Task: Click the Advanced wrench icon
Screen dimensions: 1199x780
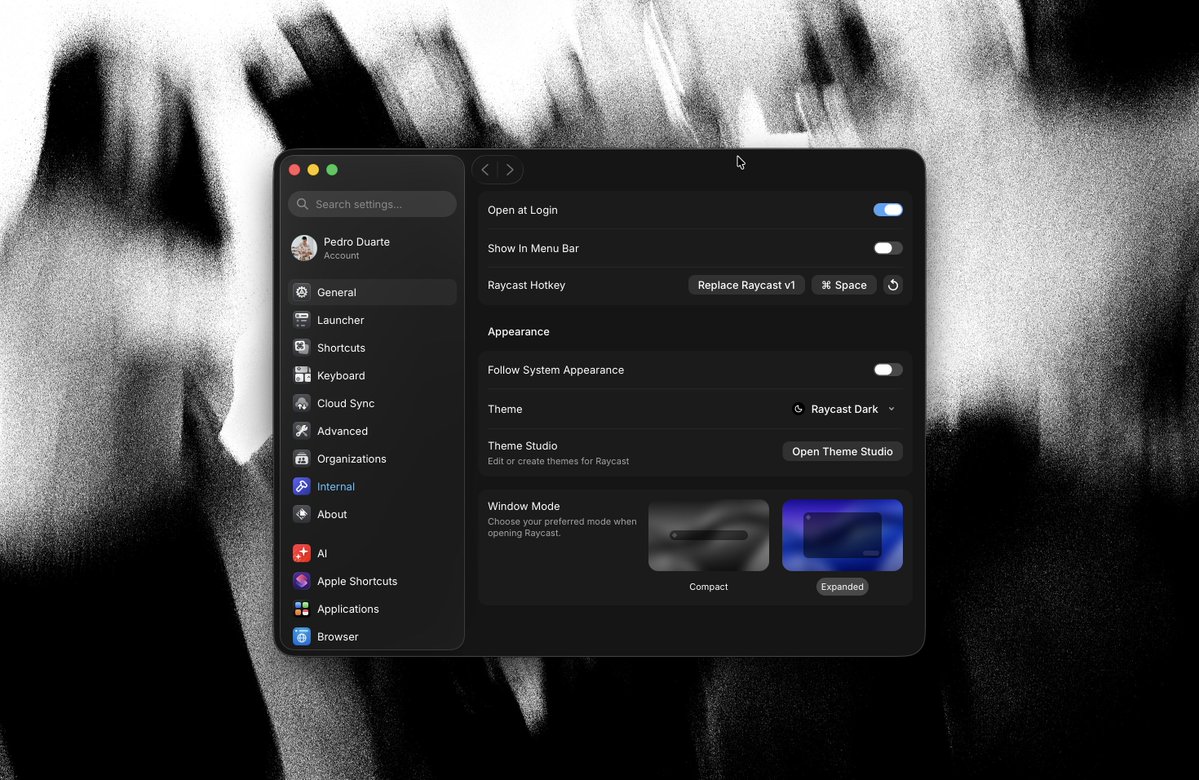Action: tap(302, 431)
